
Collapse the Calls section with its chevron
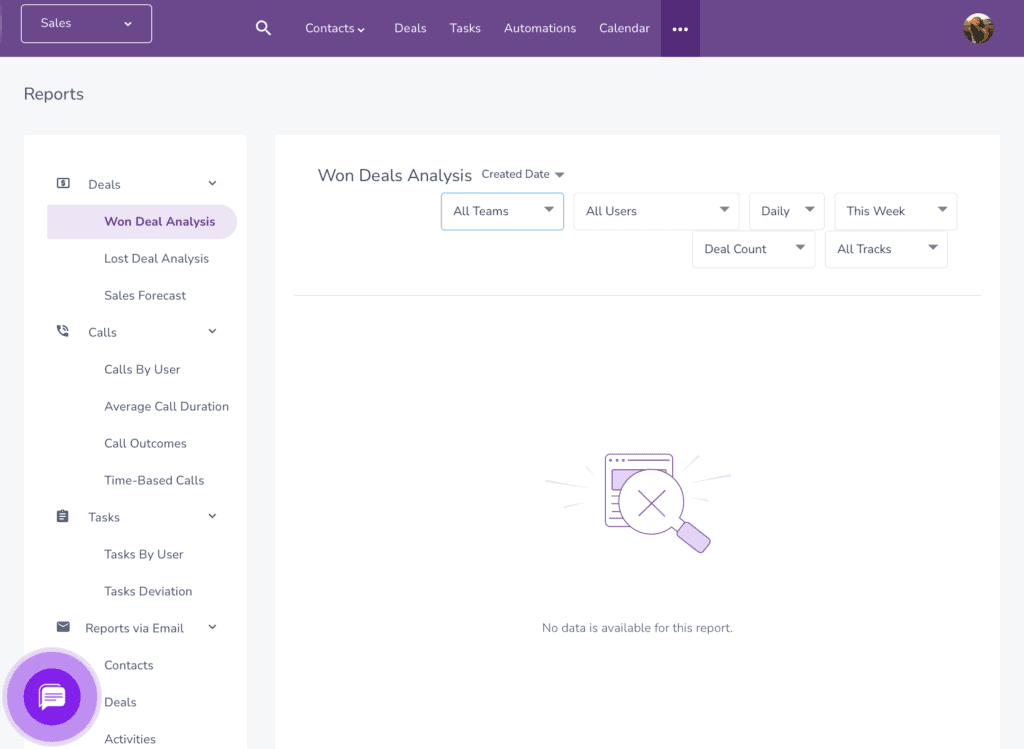coord(211,331)
